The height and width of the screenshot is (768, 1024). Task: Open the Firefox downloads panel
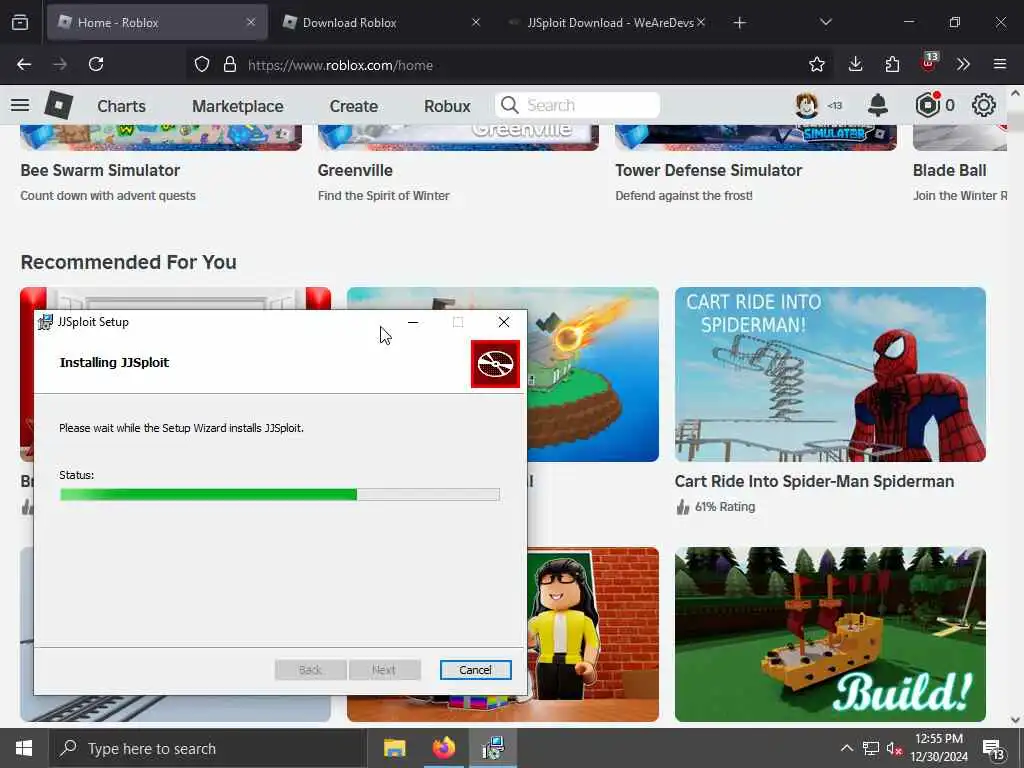(x=856, y=65)
